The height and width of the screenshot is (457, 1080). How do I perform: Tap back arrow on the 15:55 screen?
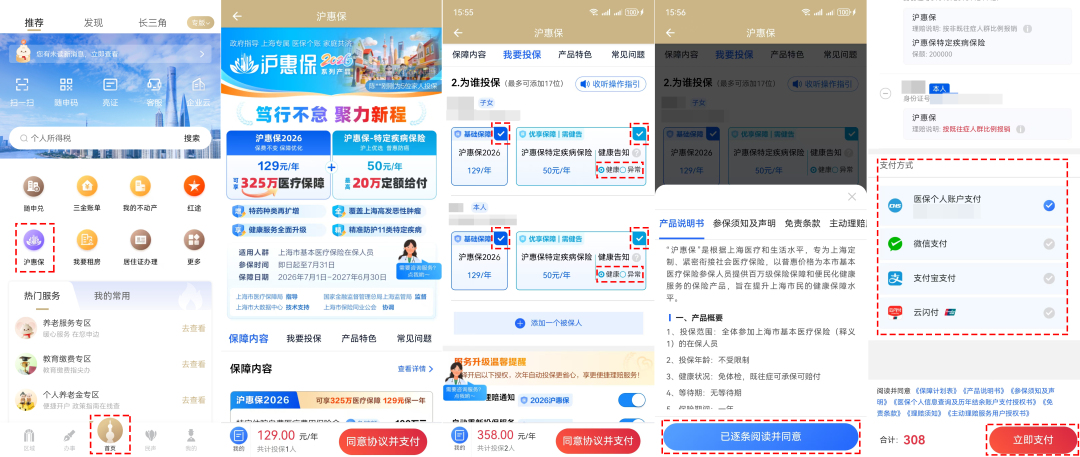click(458, 32)
